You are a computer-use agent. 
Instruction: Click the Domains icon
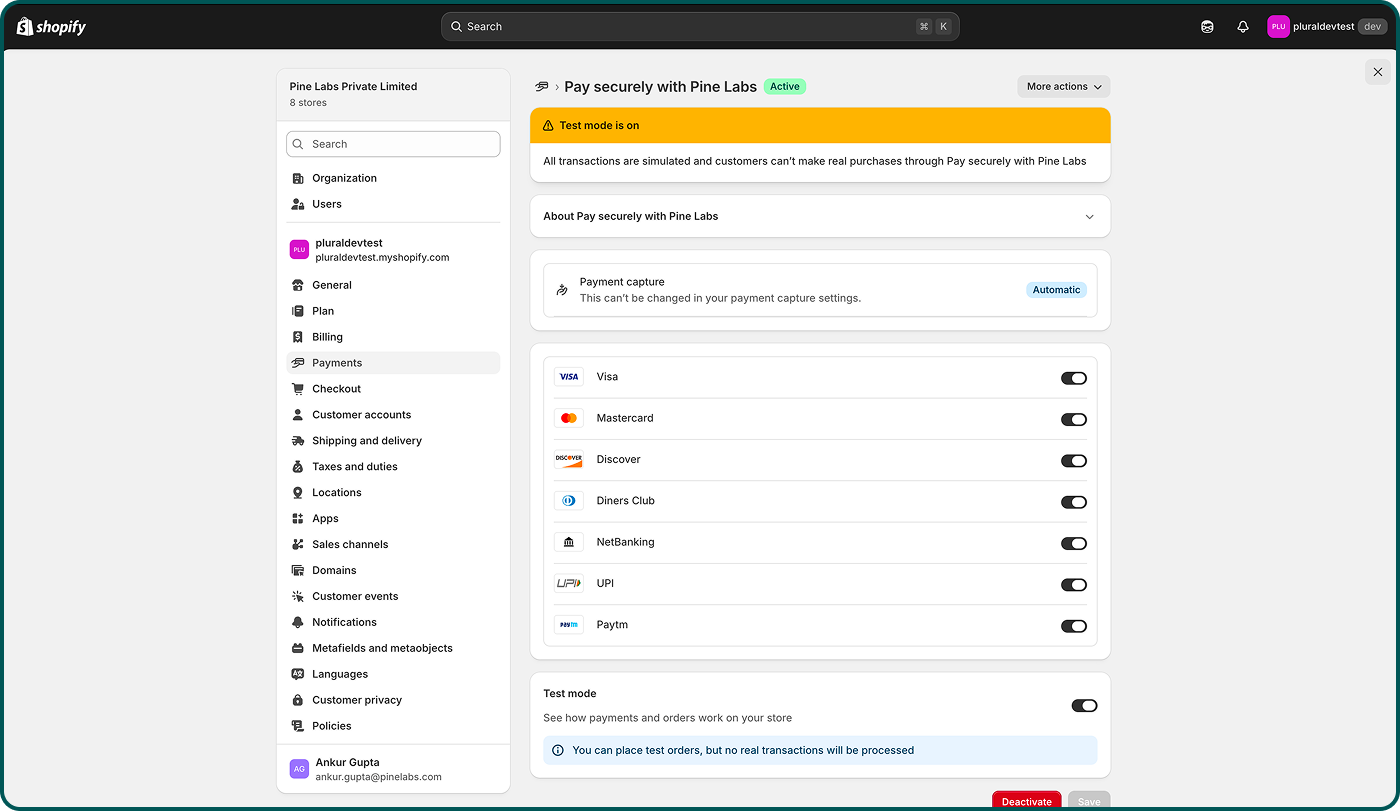point(297,571)
